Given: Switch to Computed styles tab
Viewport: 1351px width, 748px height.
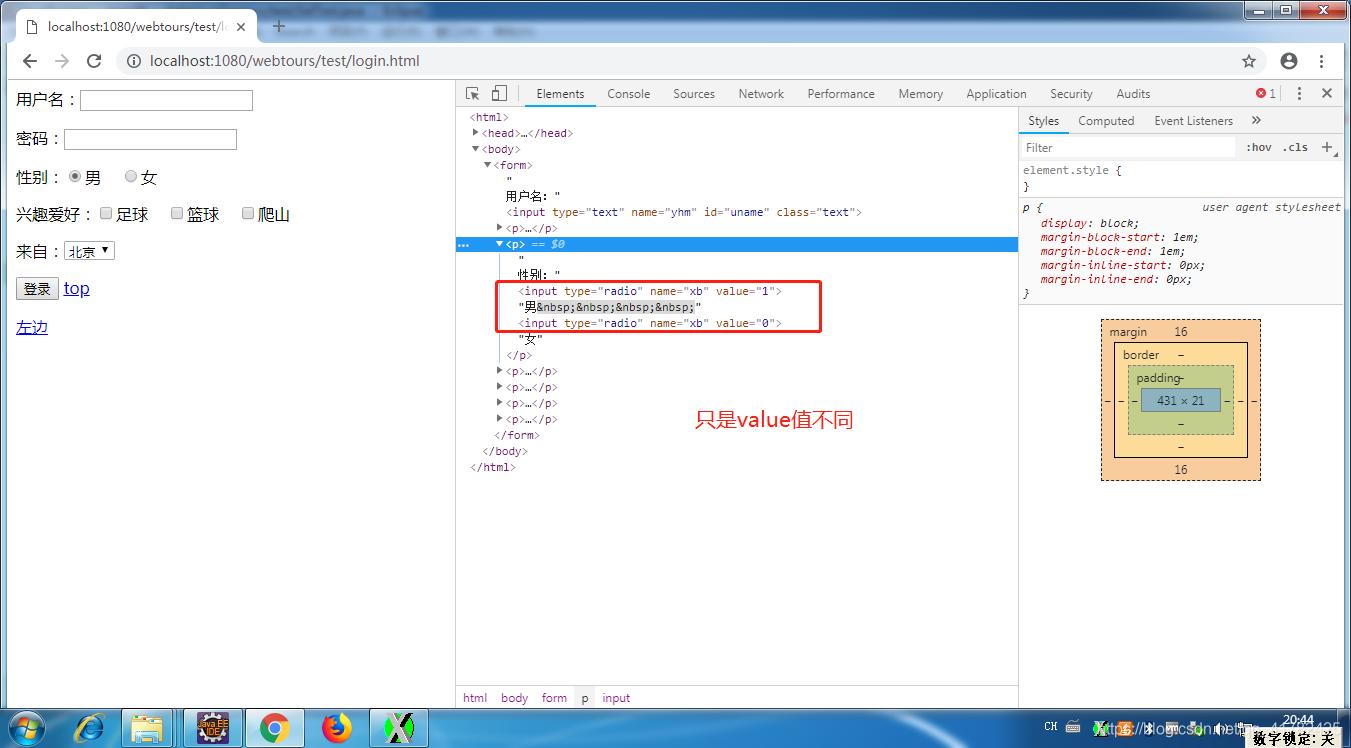Looking at the screenshot, I should coord(1106,121).
